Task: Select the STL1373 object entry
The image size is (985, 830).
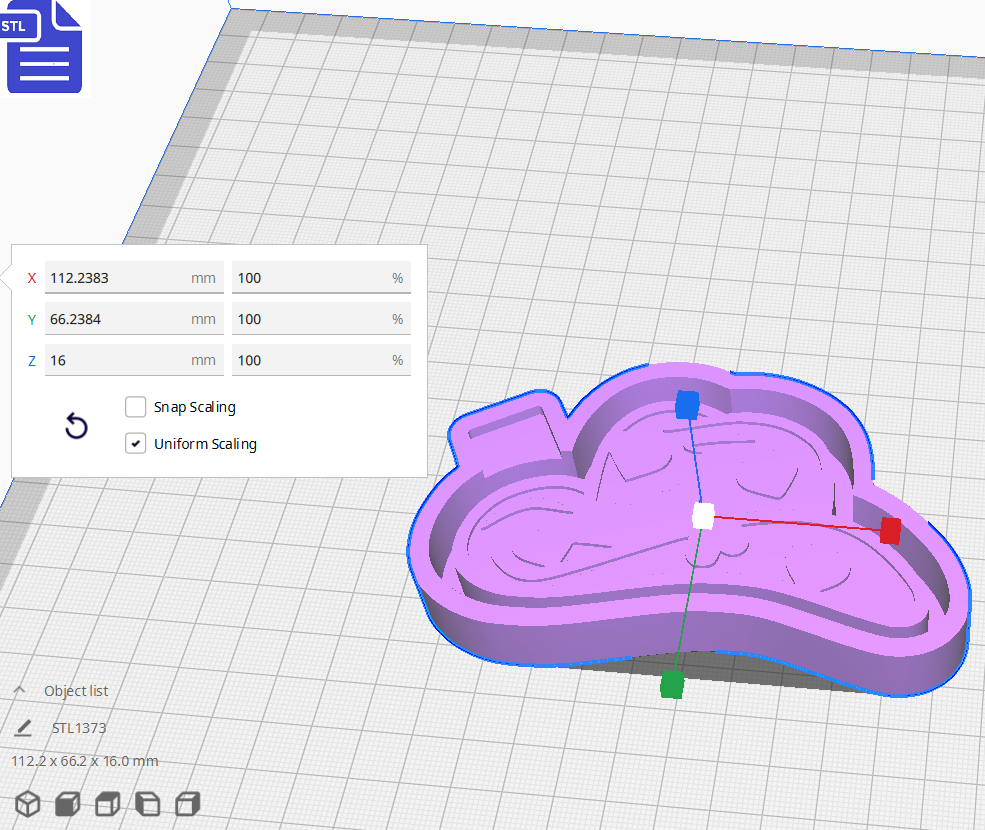Action: tap(78, 728)
